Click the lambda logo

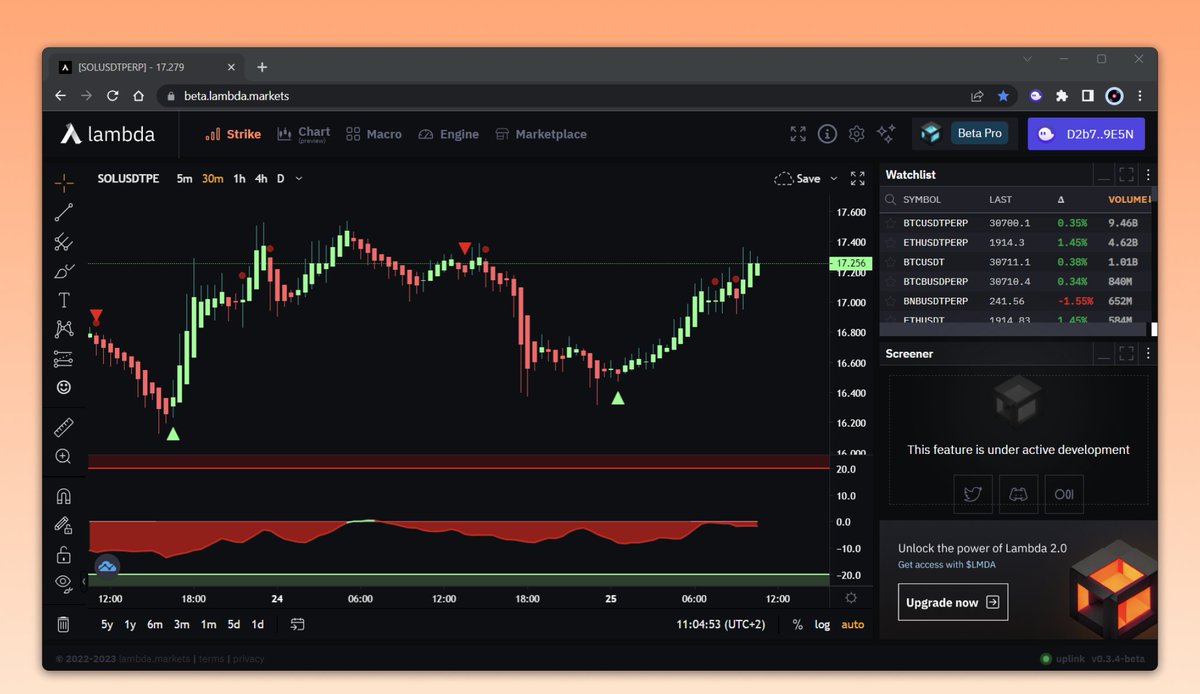pyautogui.click(x=108, y=134)
